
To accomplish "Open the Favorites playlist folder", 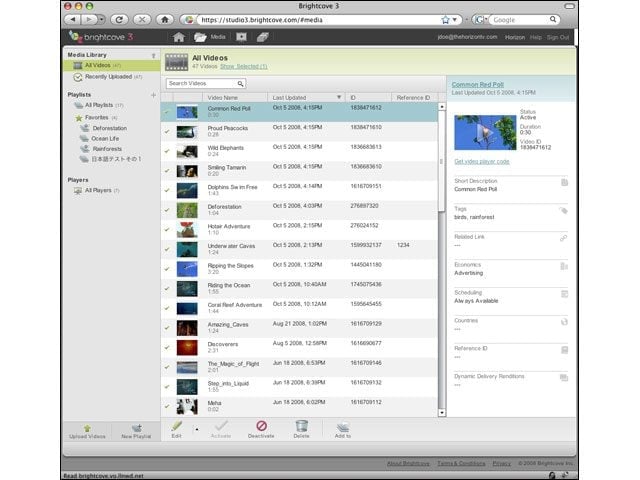I will click(96, 118).
